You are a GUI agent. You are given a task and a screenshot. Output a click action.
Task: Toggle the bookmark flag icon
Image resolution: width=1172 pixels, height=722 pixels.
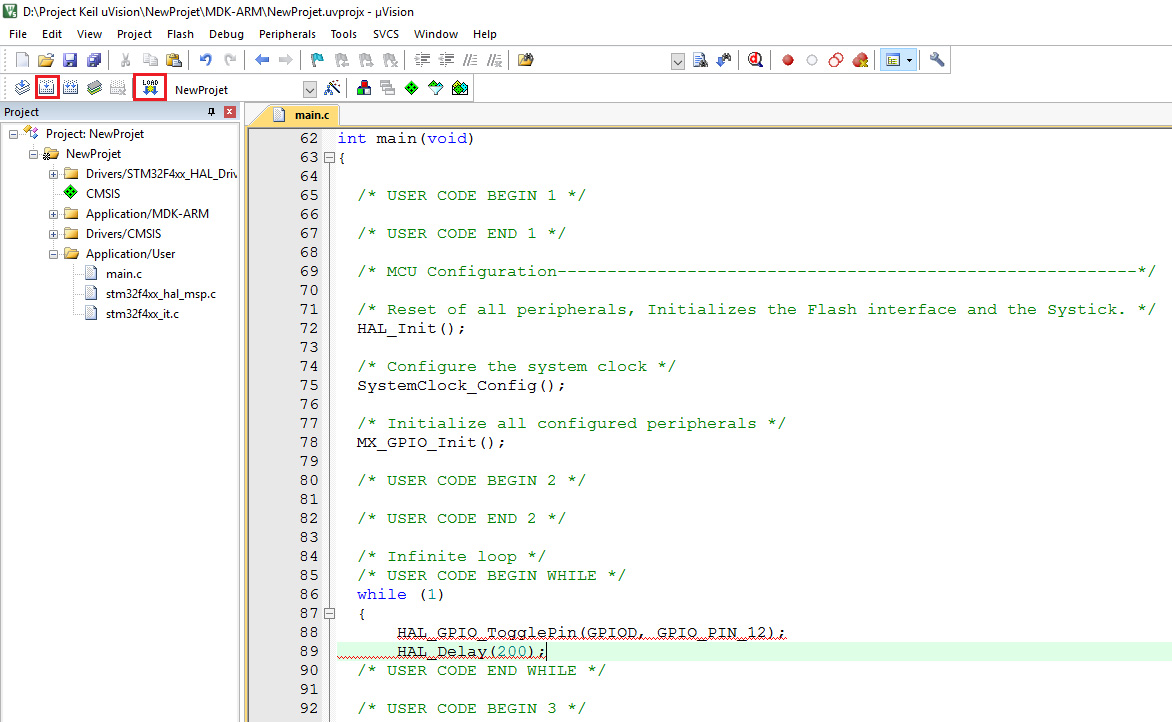tap(317, 60)
